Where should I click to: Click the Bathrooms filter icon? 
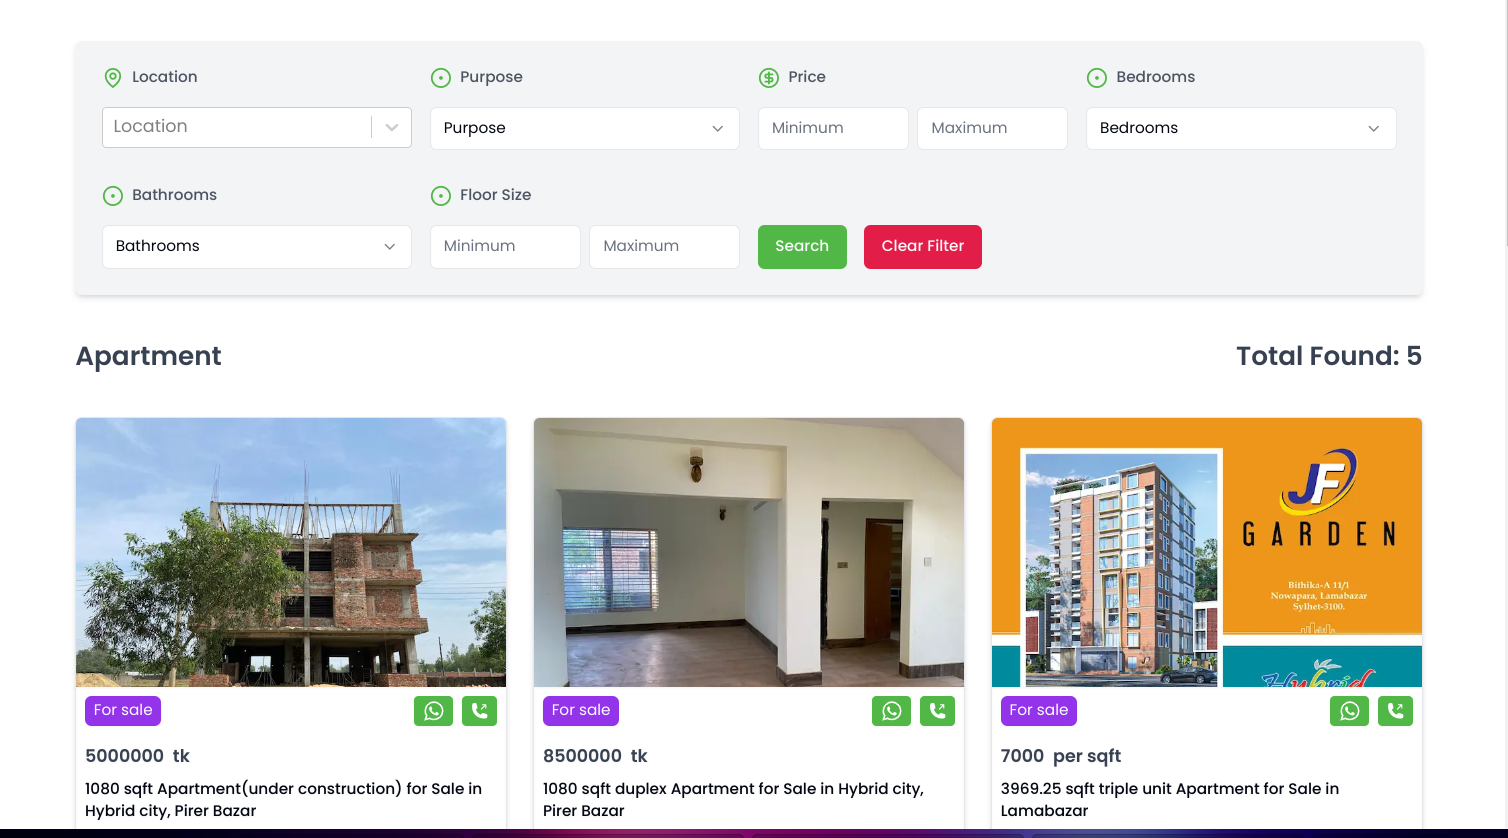pyautogui.click(x=112, y=195)
